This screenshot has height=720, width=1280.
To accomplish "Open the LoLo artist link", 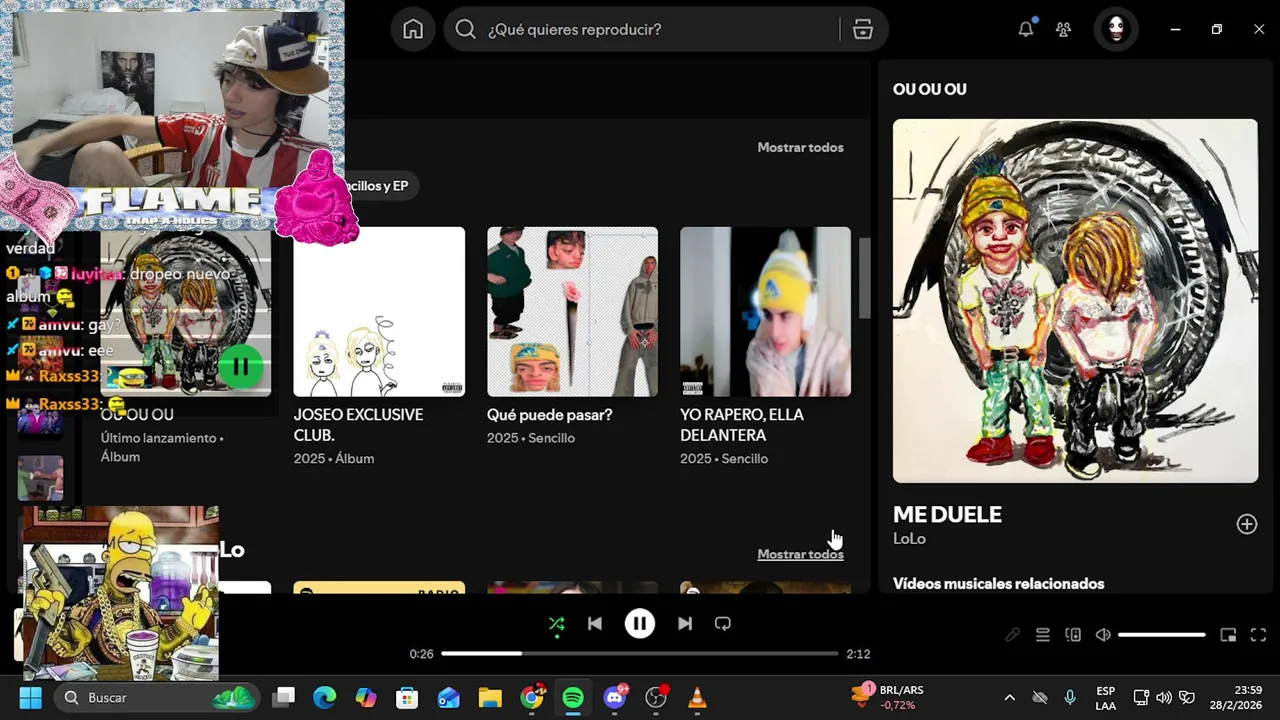I will click(x=909, y=539).
